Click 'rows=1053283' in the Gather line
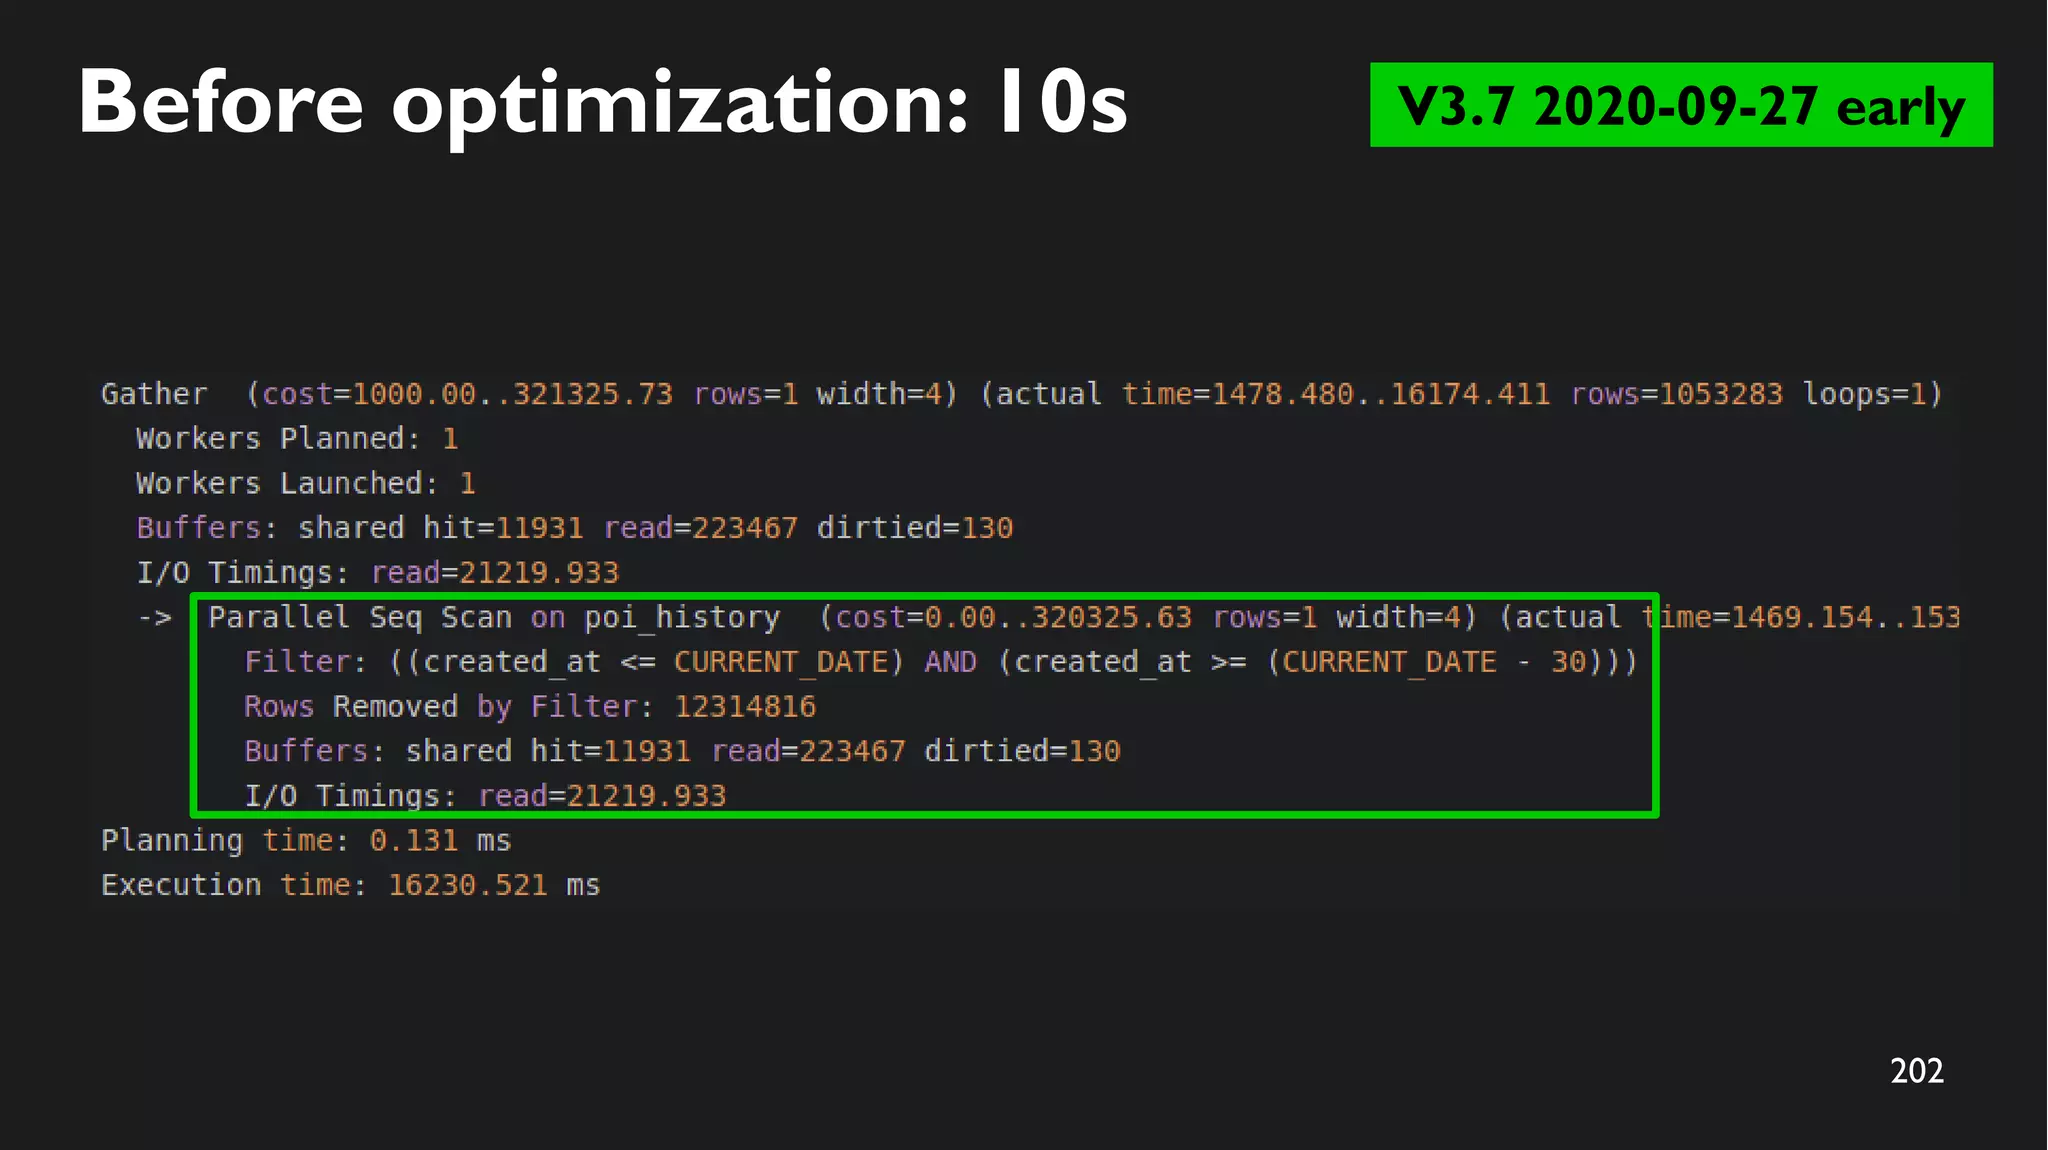The image size is (2048, 1150). pos(1677,394)
